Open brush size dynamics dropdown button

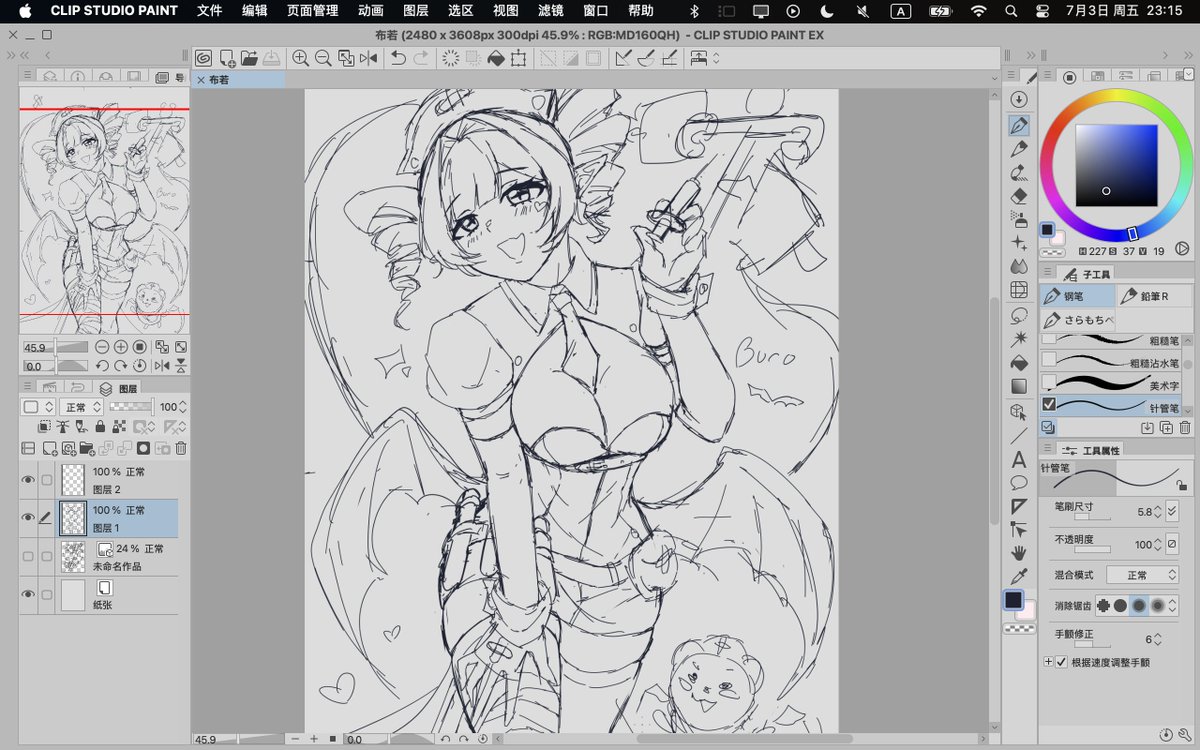coord(1172,511)
